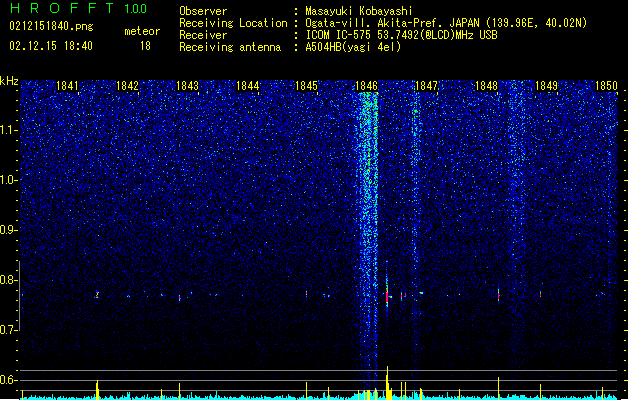The height and width of the screenshot is (400, 629).
Task: Click the tallest yellow amplitude spike below 1846
Action: [x=388, y=382]
